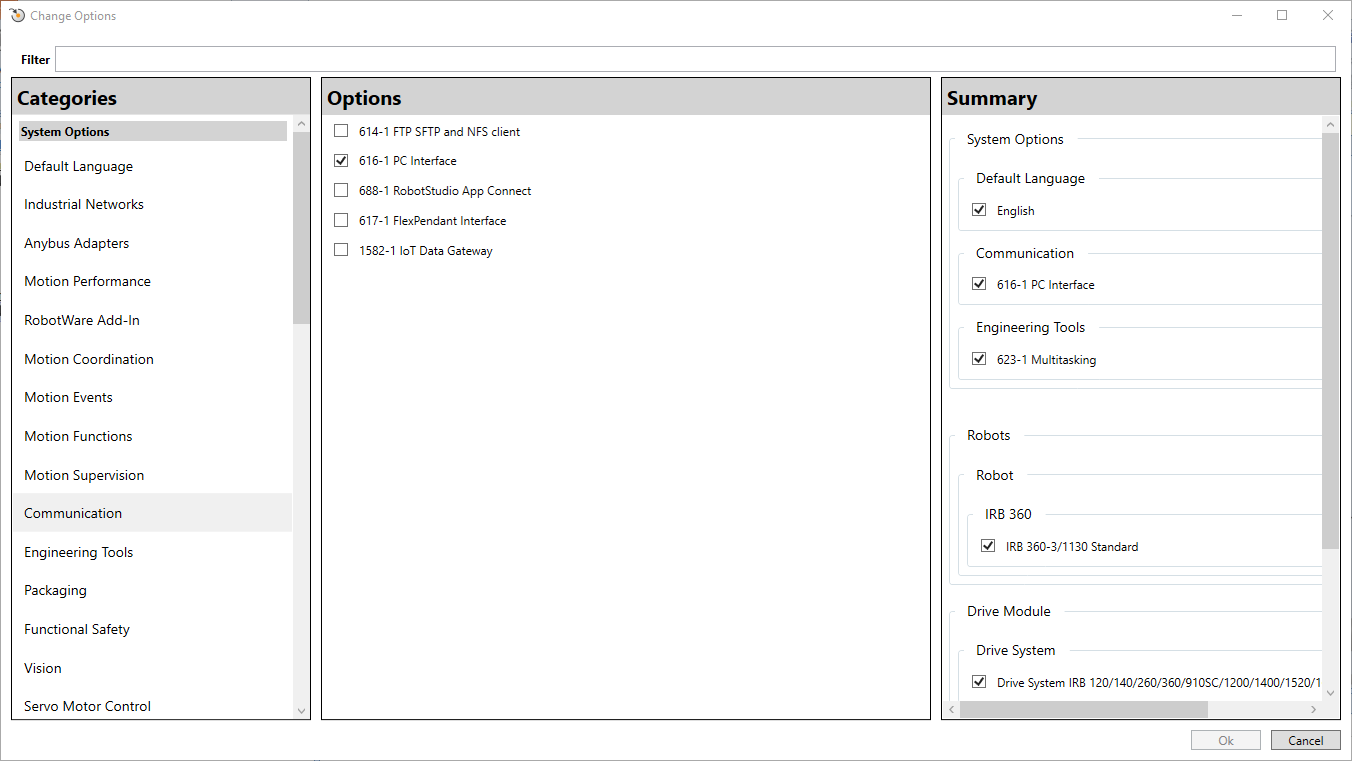Select the Motion Supervision category
Viewport: 1352px width, 761px height.
[x=152, y=475]
